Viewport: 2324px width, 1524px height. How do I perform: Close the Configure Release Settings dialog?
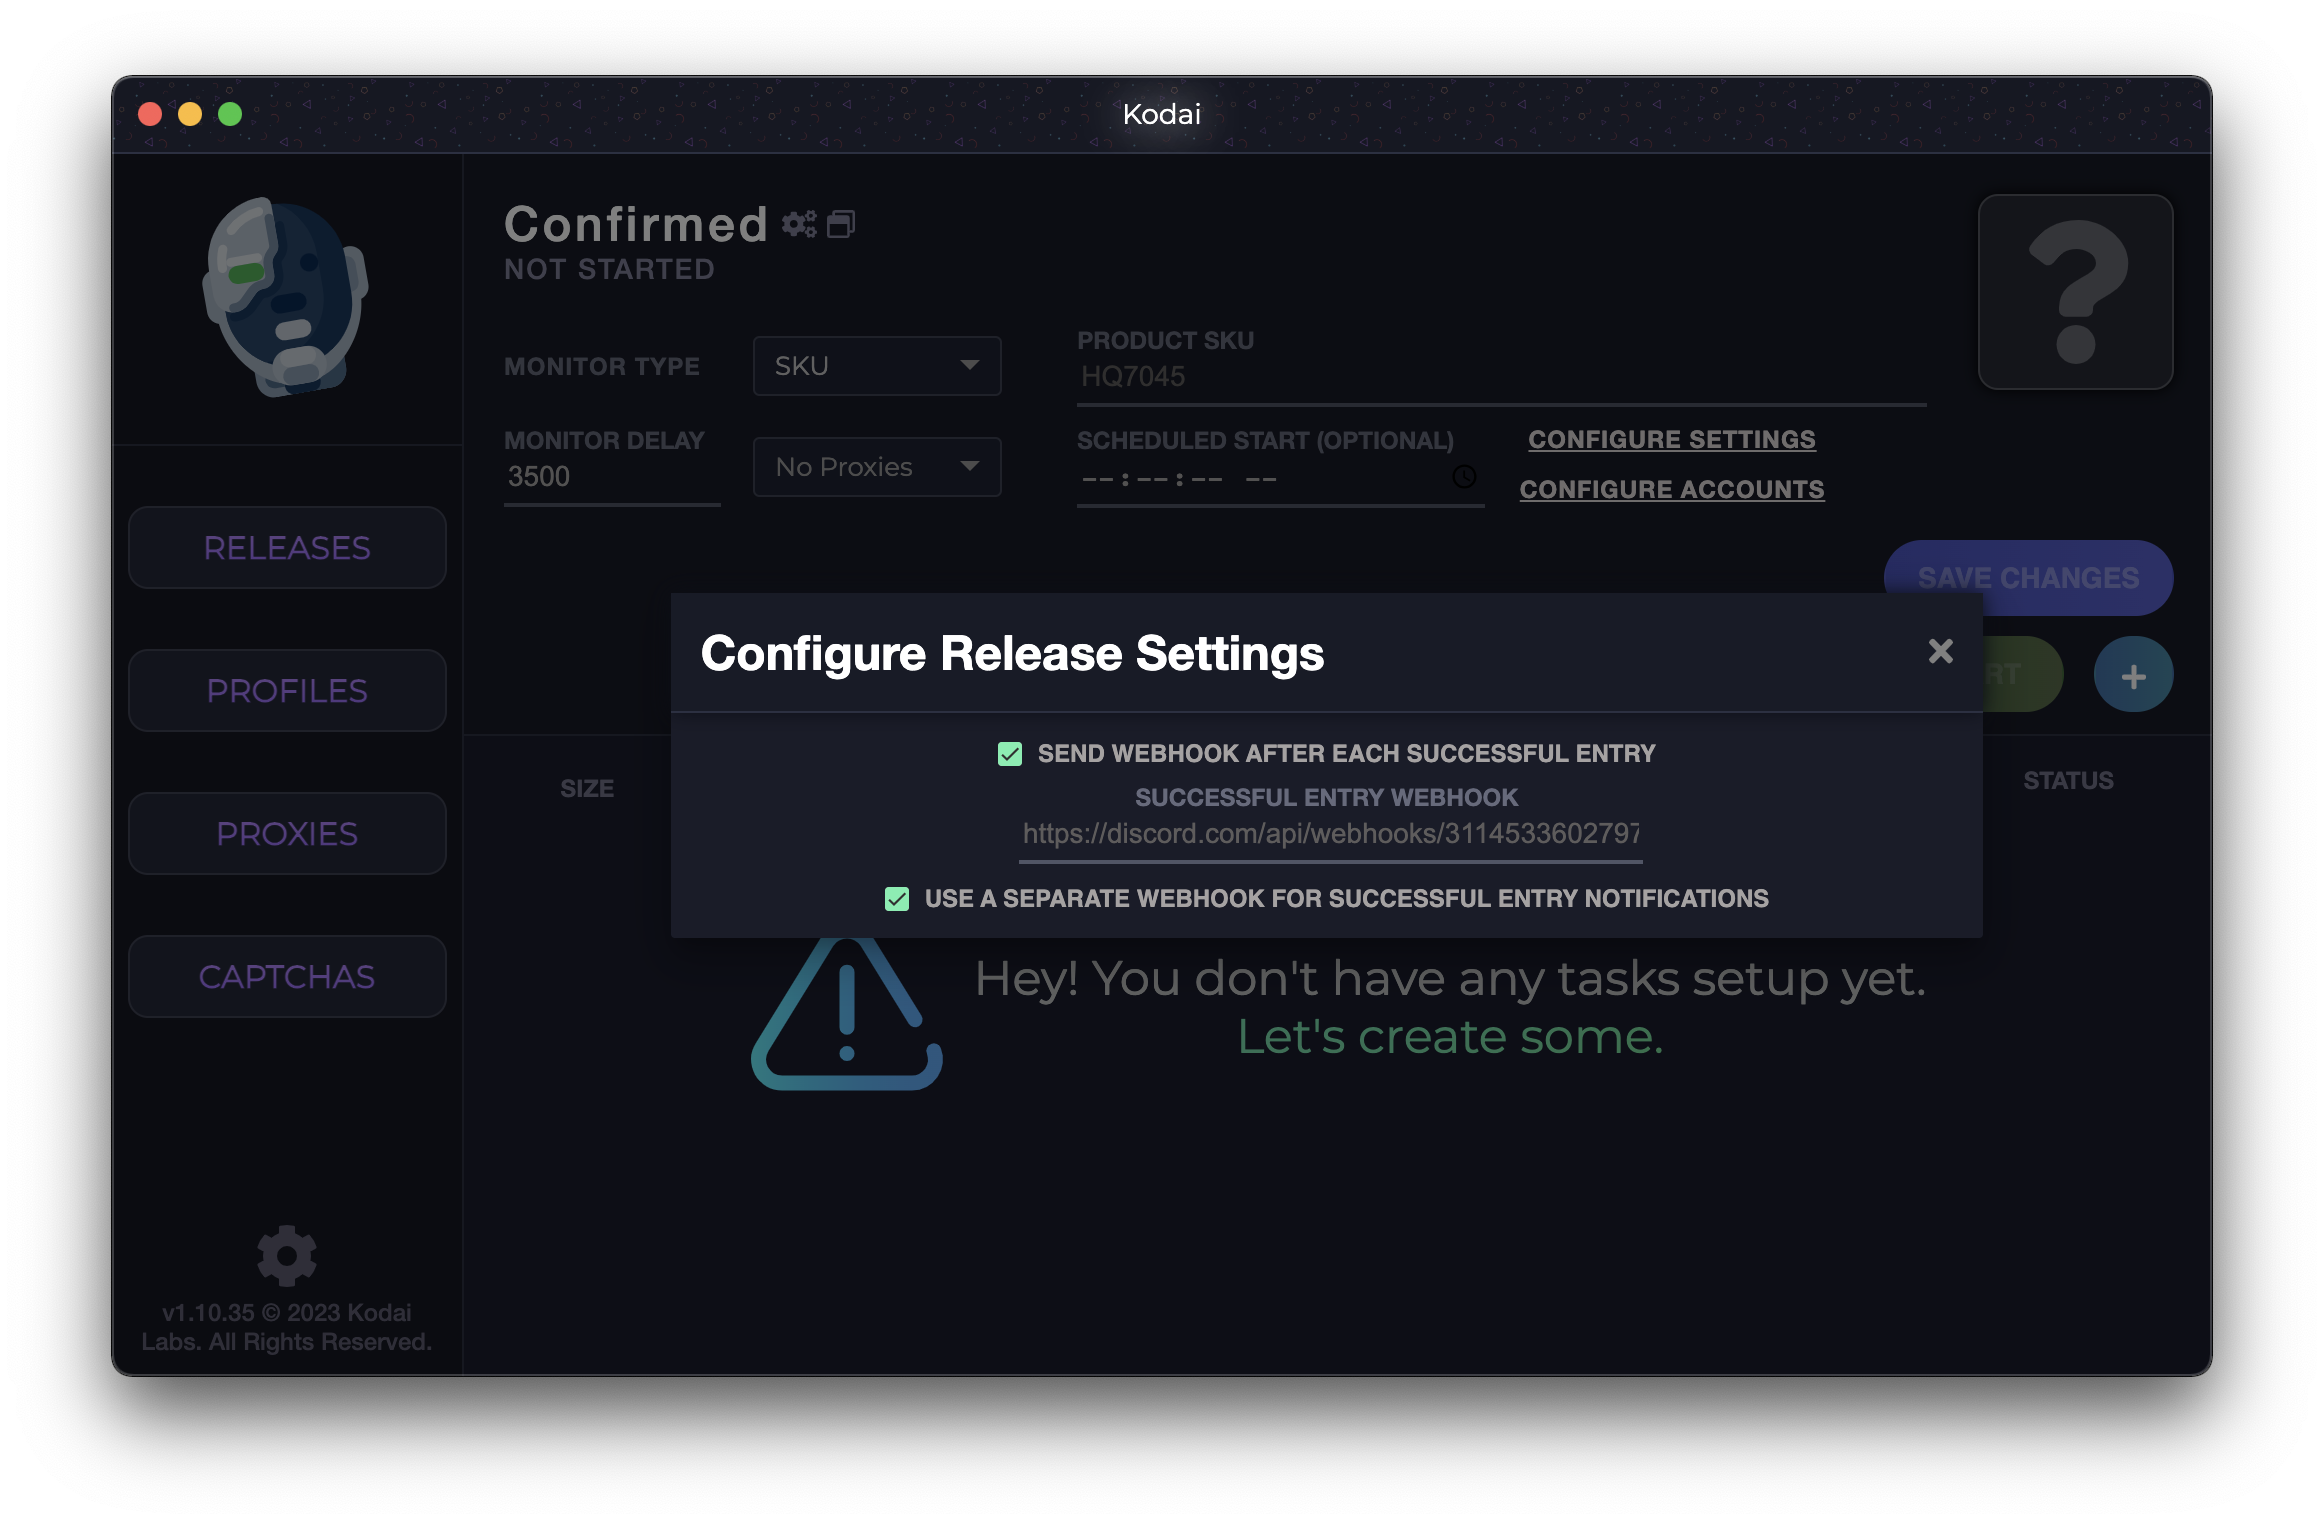pos(1940,652)
